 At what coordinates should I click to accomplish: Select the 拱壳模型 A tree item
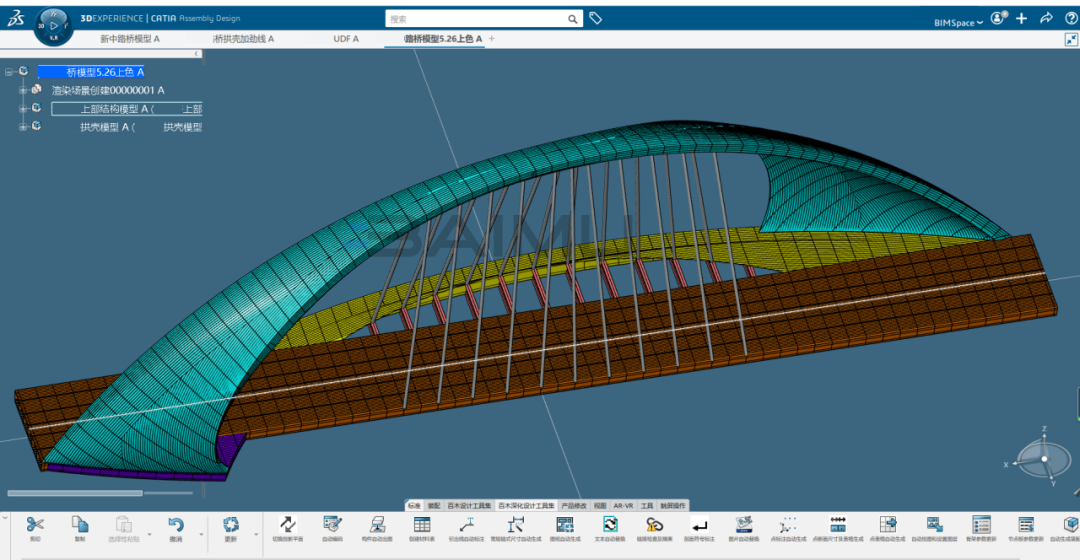106,127
